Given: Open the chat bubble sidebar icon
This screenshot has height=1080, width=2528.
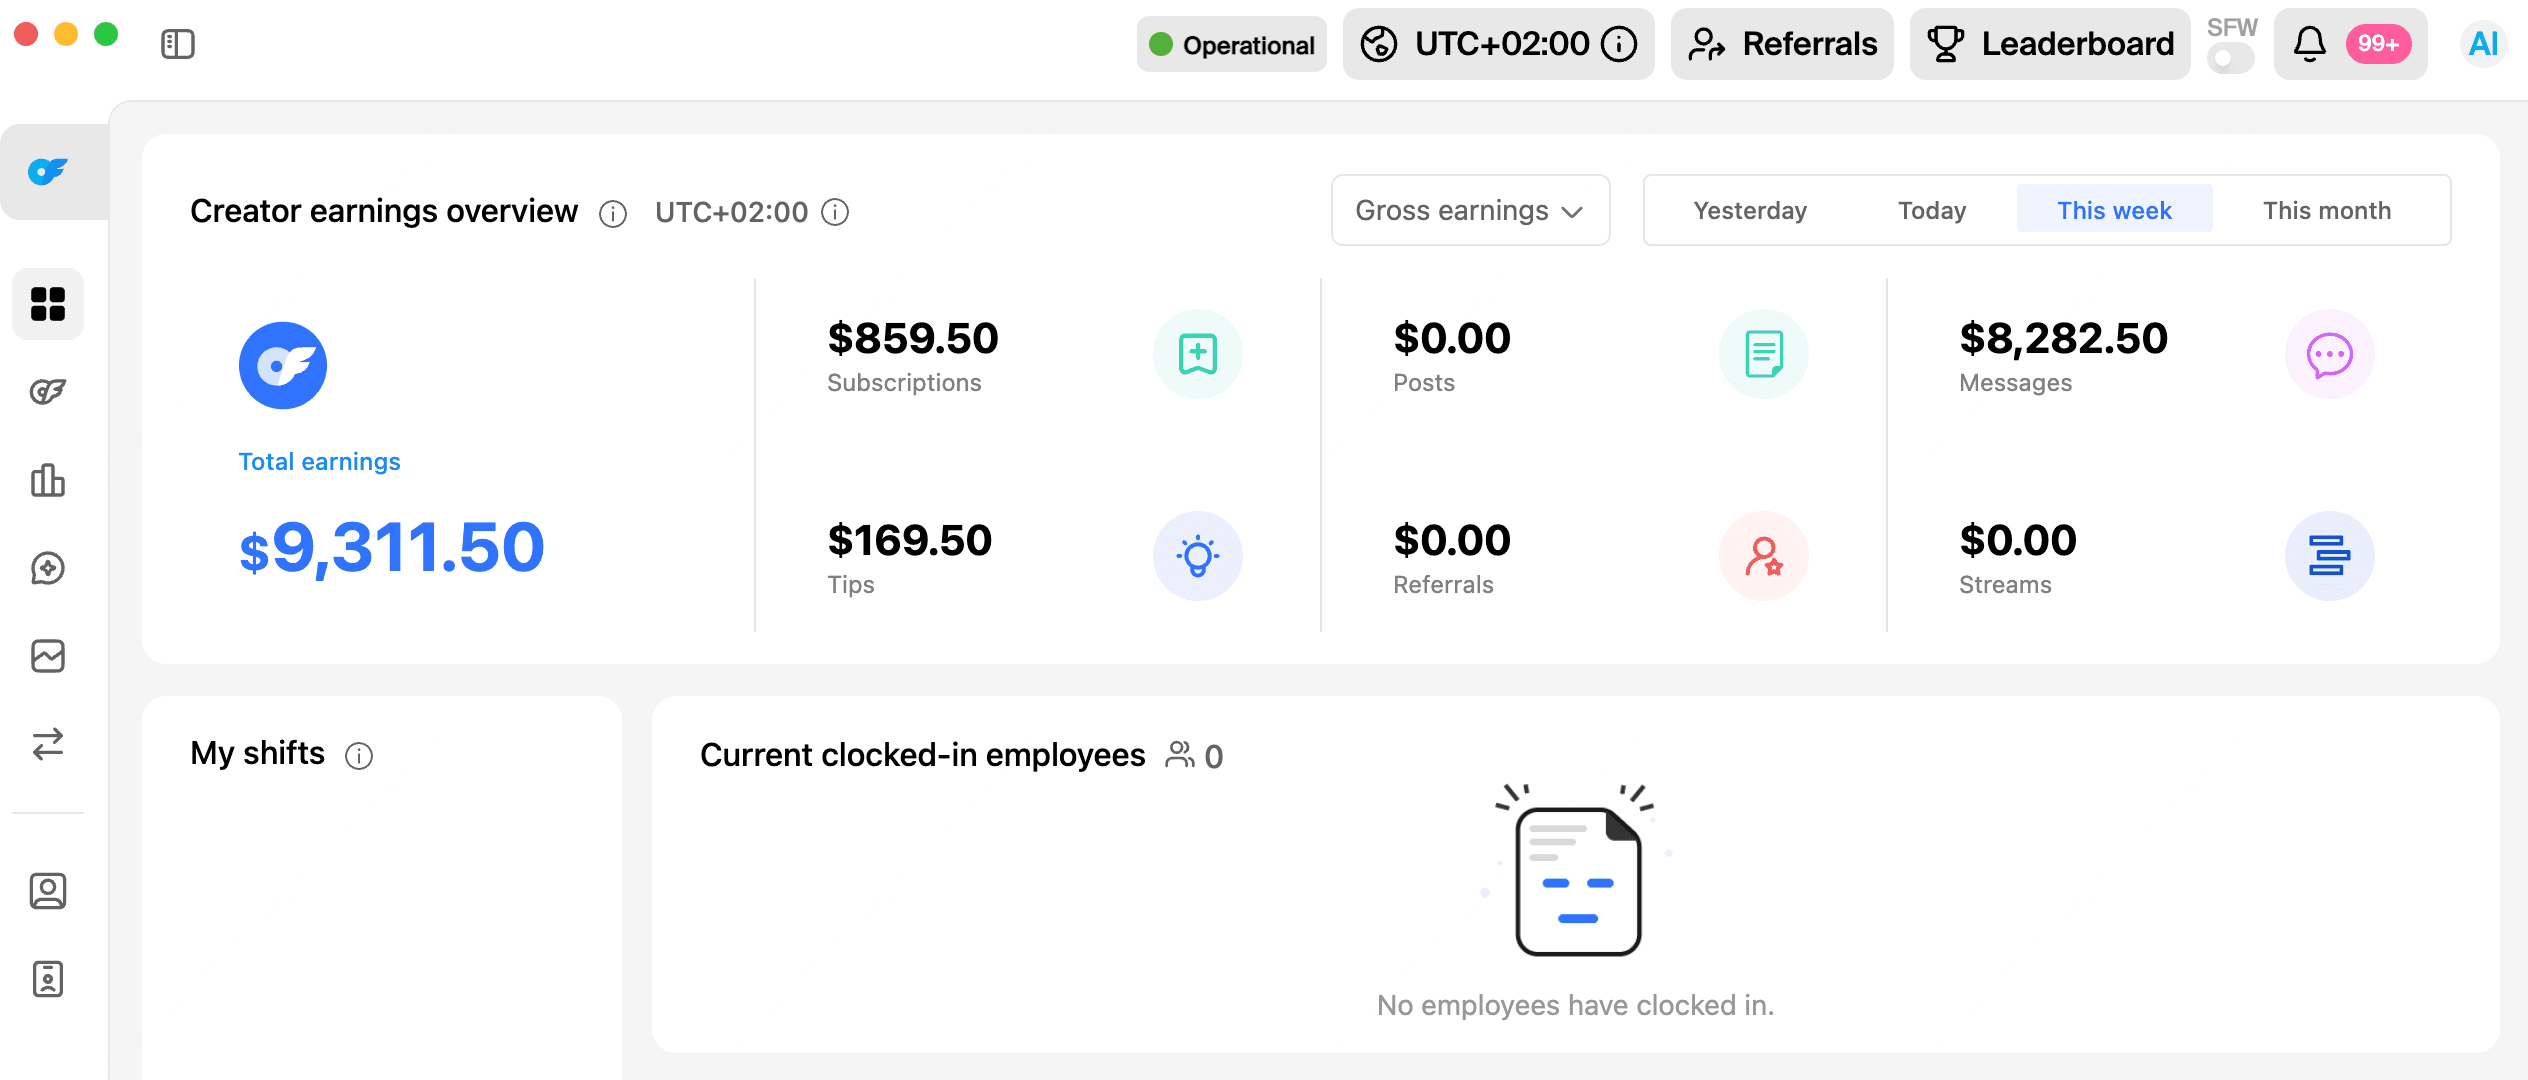Looking at the screenshot, I should click(x=48, y=568).
